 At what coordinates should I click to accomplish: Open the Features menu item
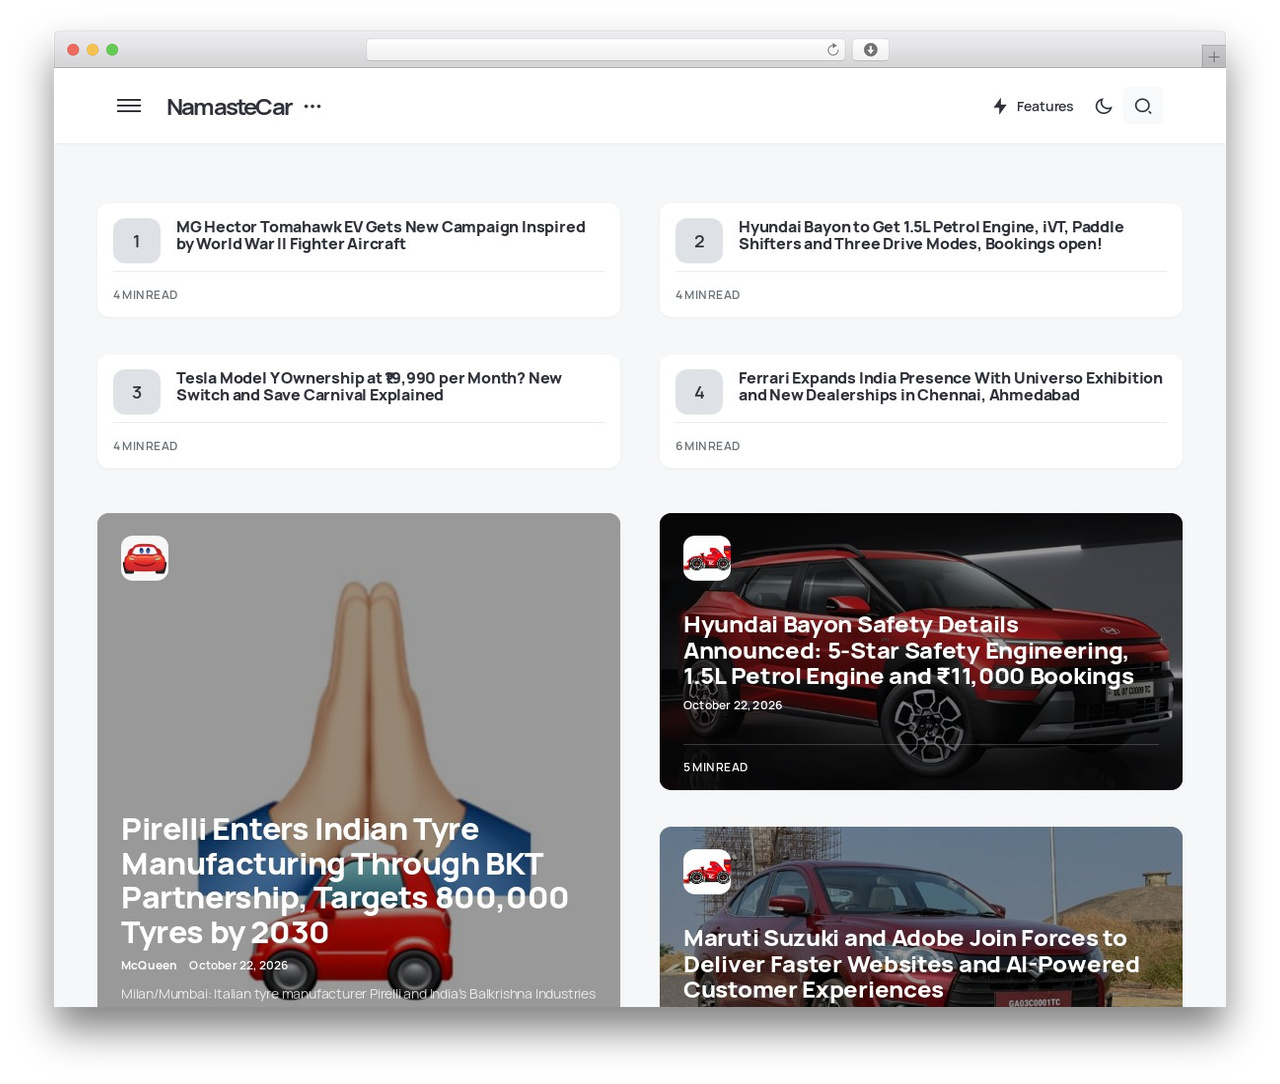[x=1044, y=106]
